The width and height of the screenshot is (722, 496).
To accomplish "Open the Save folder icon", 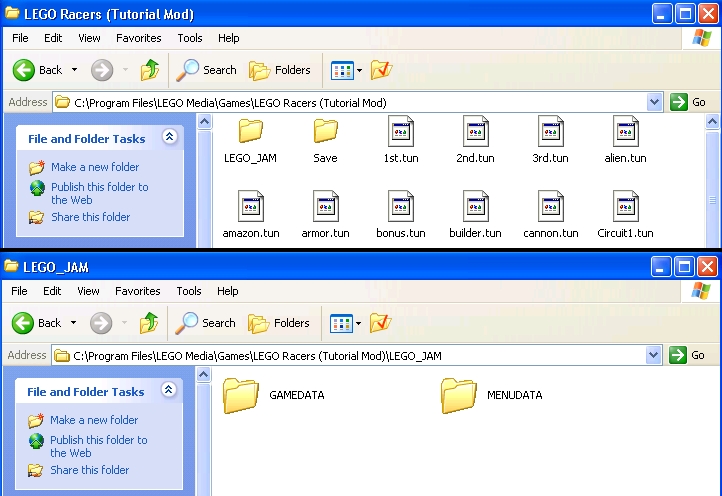I will click(326, 131).
